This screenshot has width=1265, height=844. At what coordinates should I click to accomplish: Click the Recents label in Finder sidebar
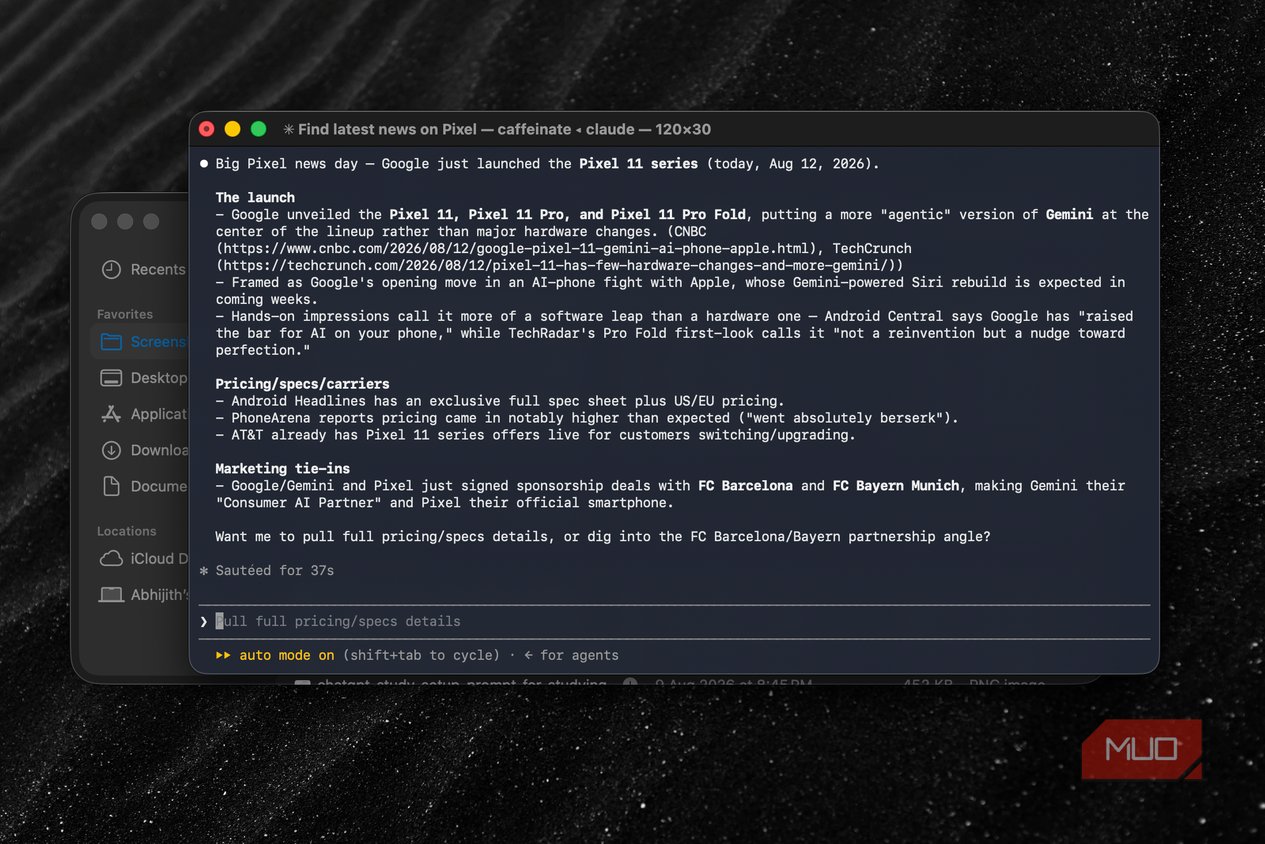pos(158,269)
